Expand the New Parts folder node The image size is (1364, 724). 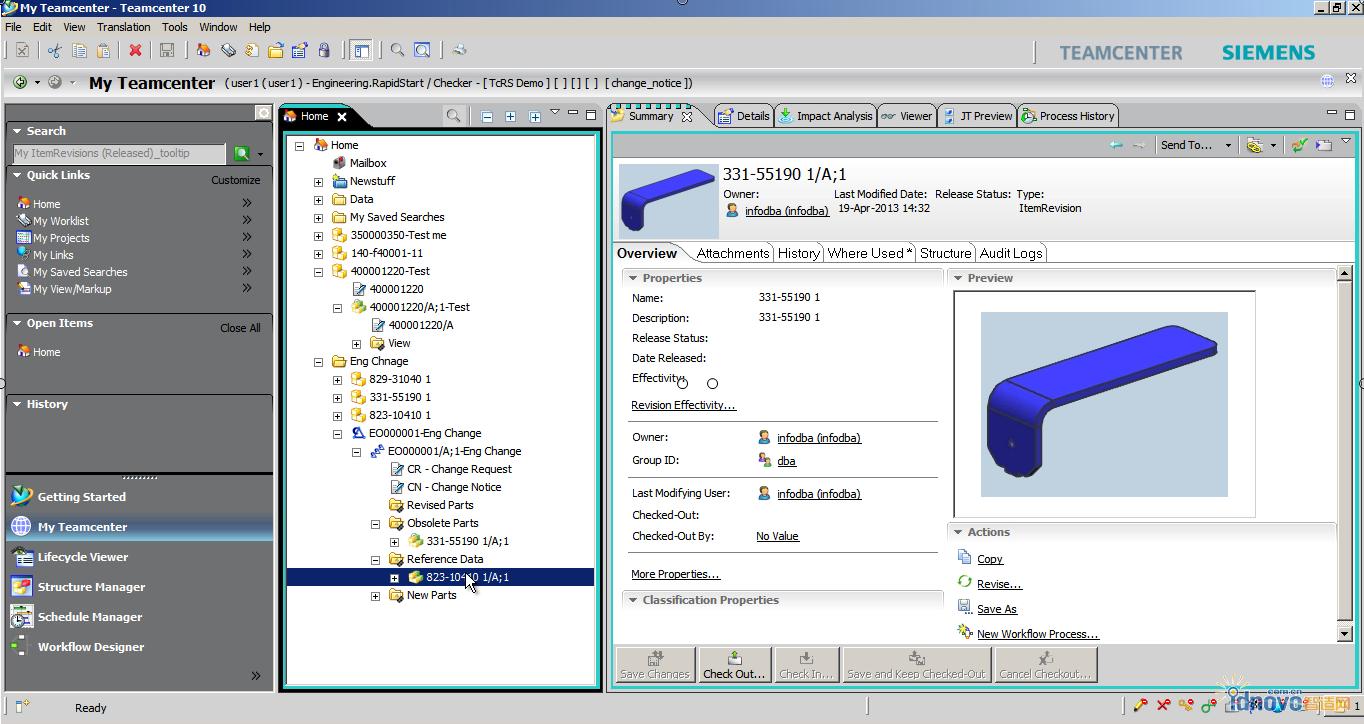(376, 595)
